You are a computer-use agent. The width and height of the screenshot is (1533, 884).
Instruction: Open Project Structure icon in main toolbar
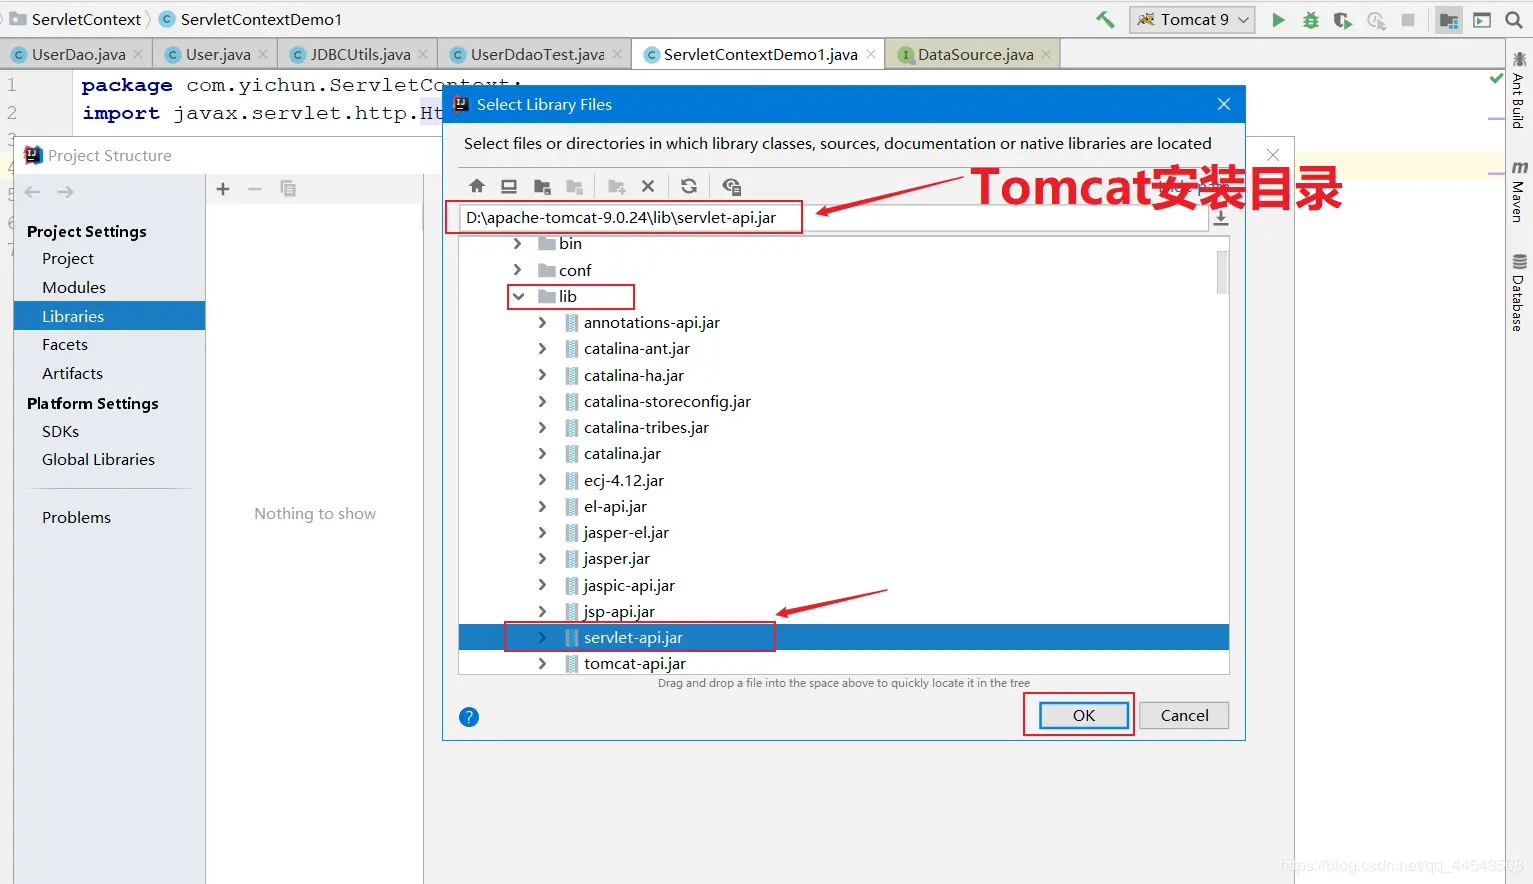pos(1449,20)
